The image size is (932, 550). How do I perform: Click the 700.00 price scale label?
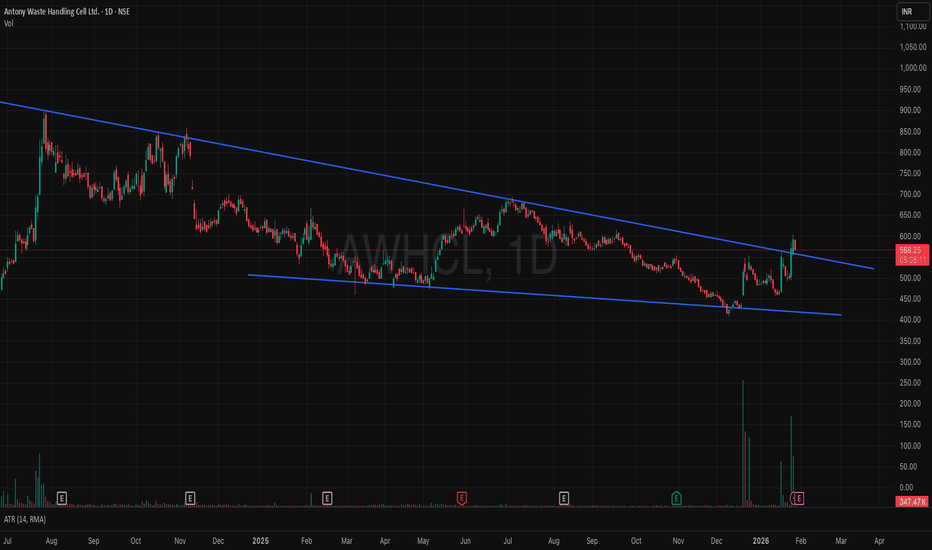pyautogui.click(x=910, y=194)
